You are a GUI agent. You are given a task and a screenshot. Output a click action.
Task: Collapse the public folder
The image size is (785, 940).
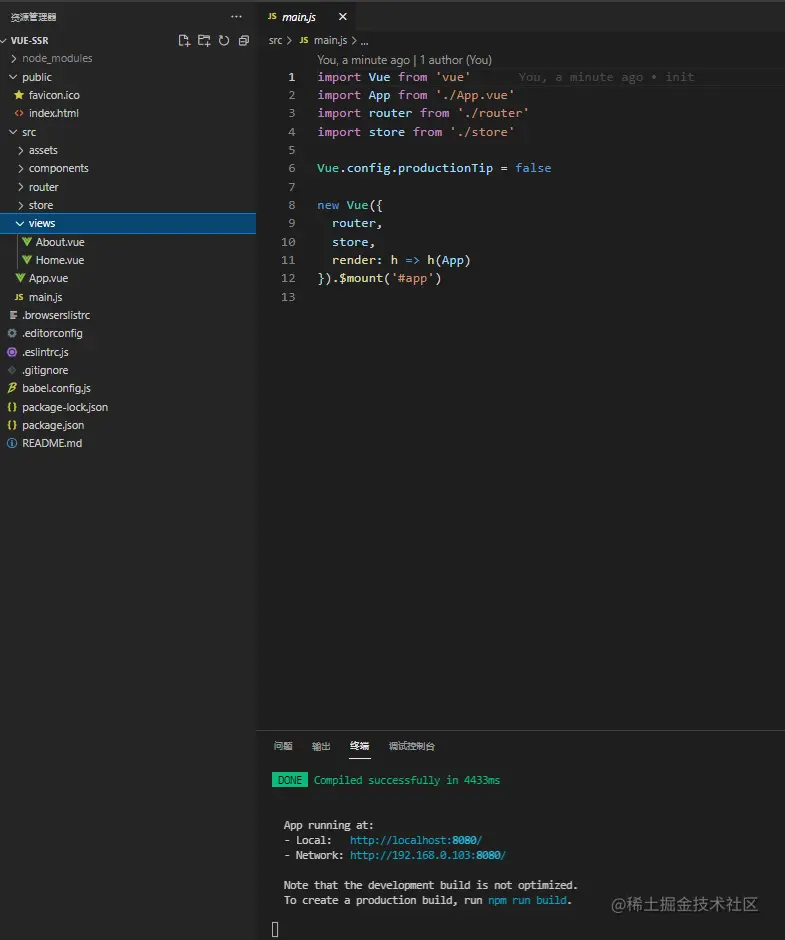13,77
